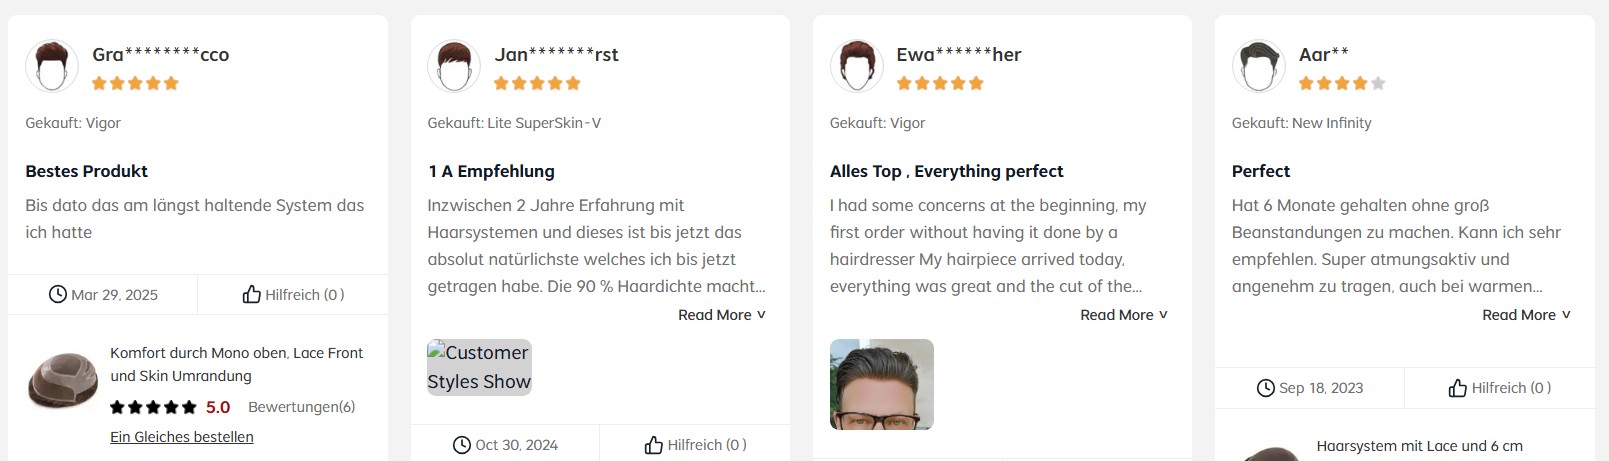The image size is (1609, 461).
Task: Open the Ein Gleiches bestellen link
Action: click(182, 437)
